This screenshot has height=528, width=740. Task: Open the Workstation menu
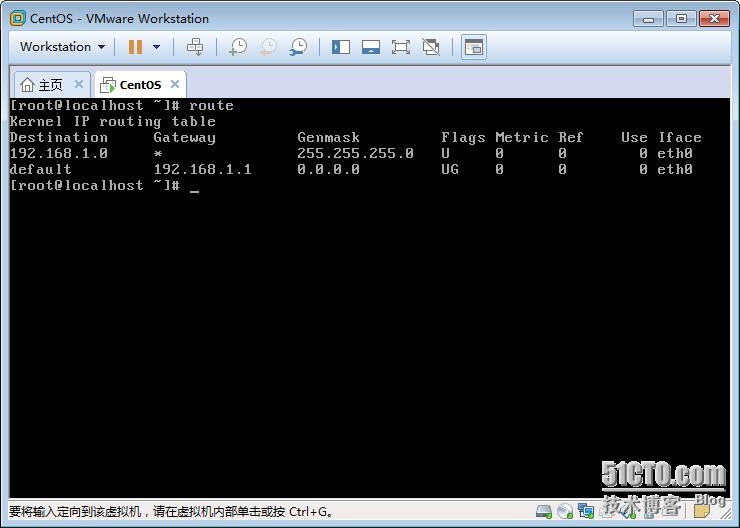coord(62,47)
